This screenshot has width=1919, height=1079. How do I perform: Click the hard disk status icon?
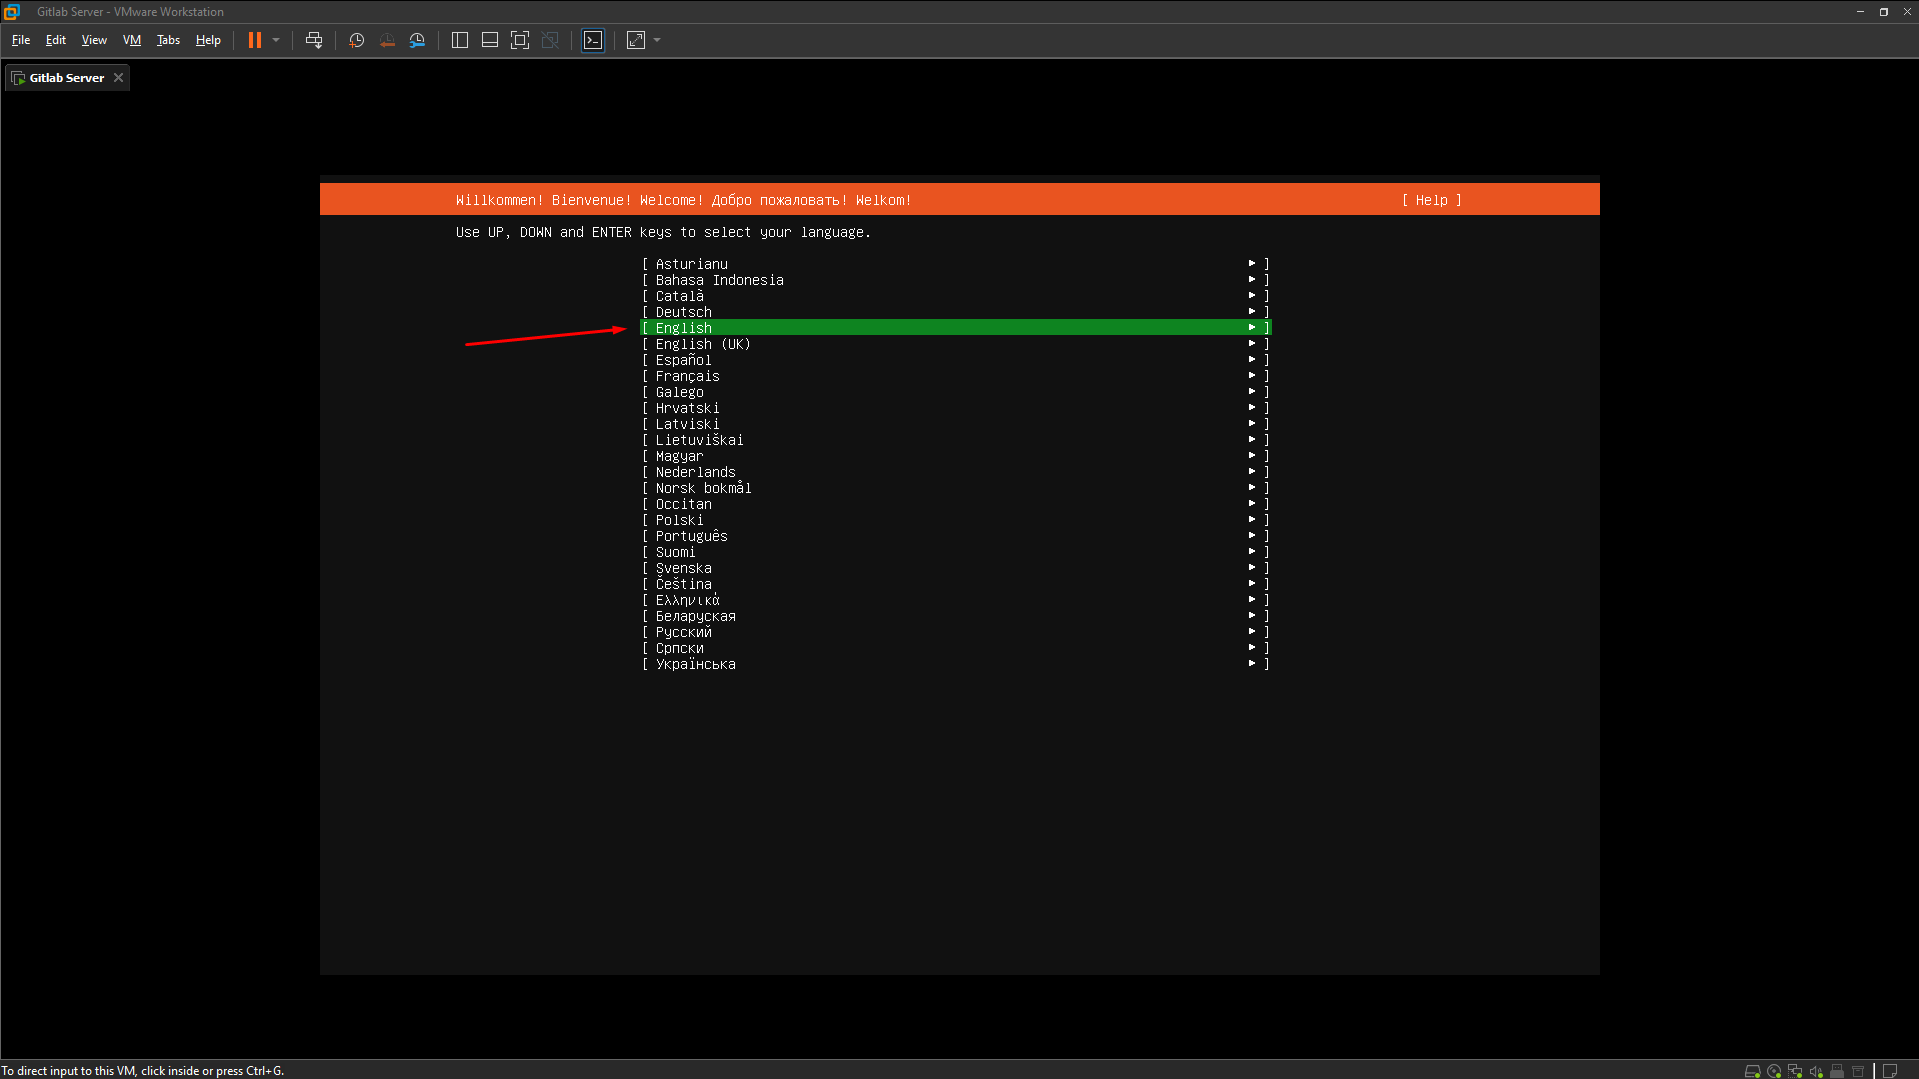click(x=1752, y=1071)
